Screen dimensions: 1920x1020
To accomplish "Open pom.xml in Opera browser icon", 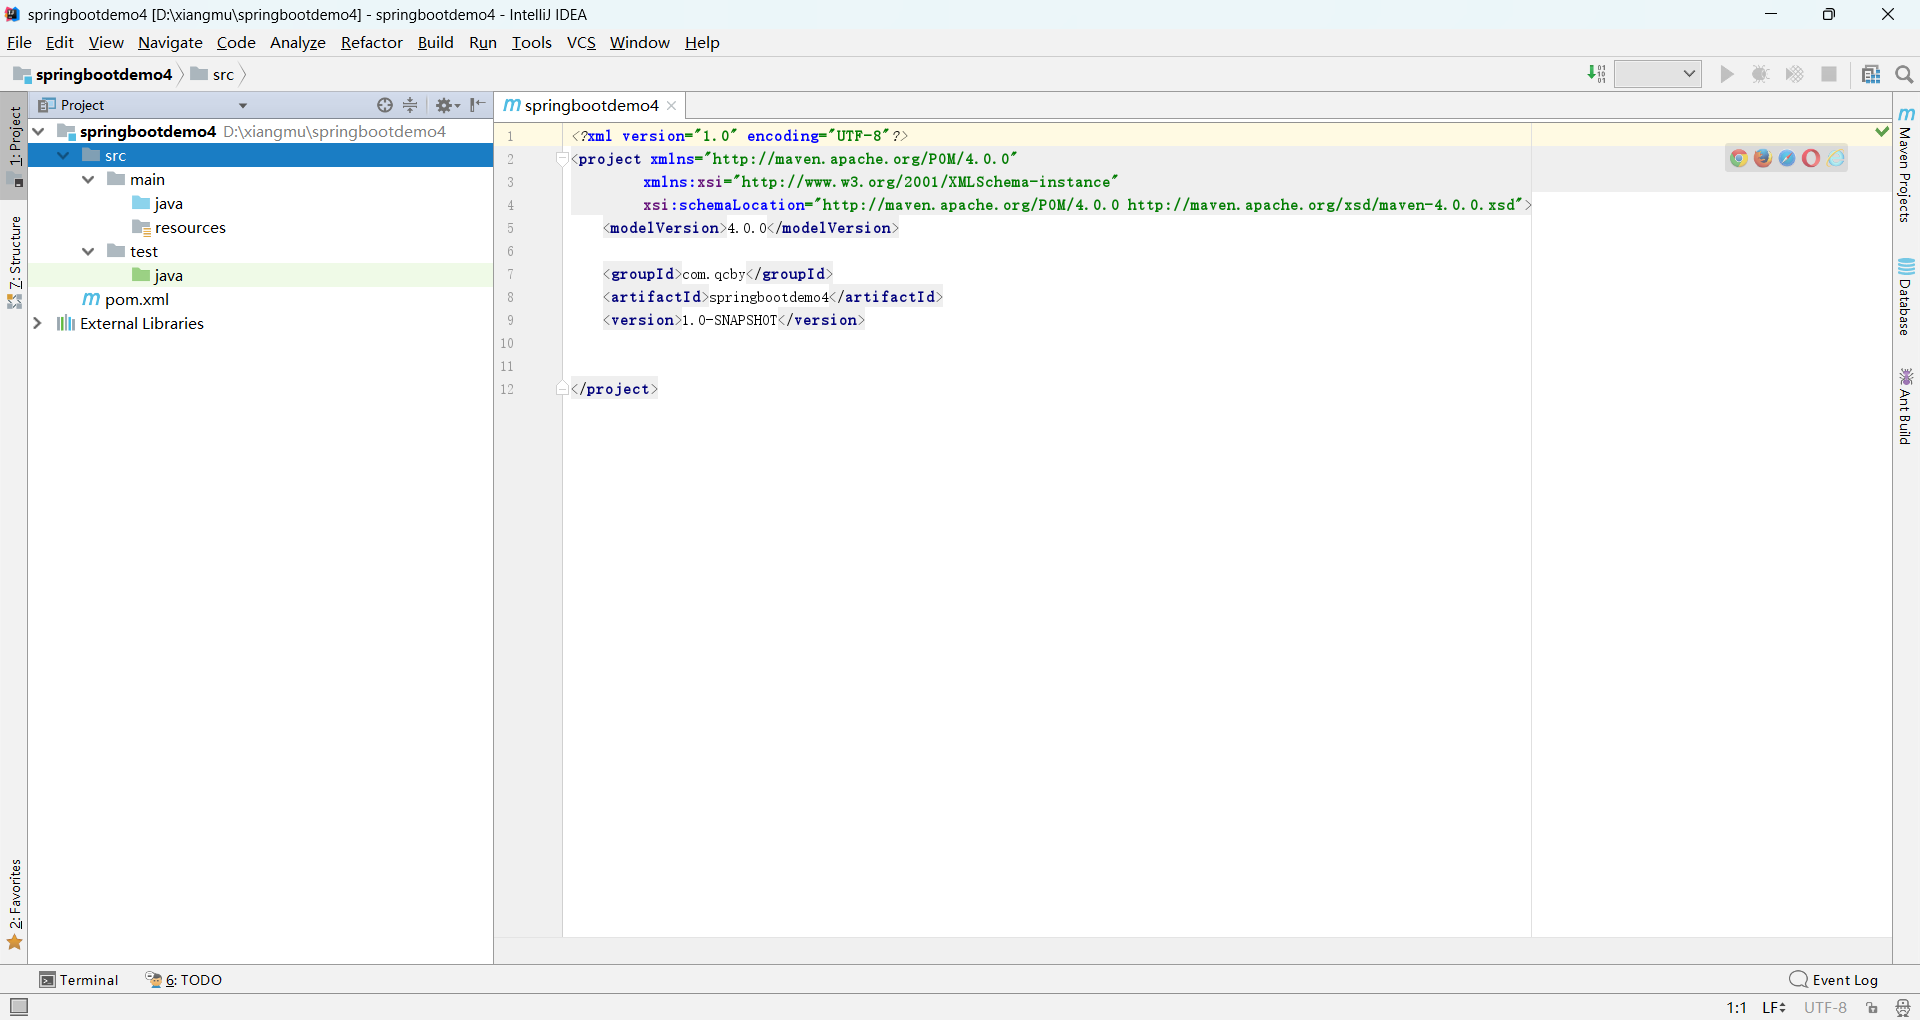I will click(x=1811, y=158).
